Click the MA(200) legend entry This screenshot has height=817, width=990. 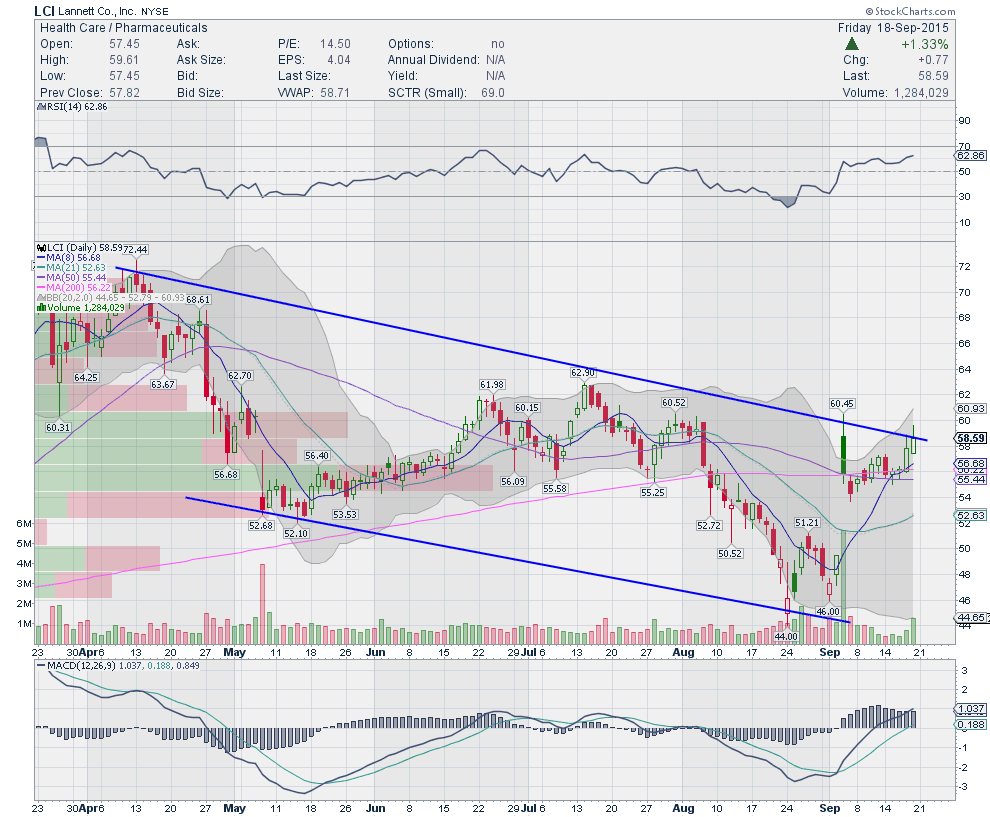click(x=74, y=288)
